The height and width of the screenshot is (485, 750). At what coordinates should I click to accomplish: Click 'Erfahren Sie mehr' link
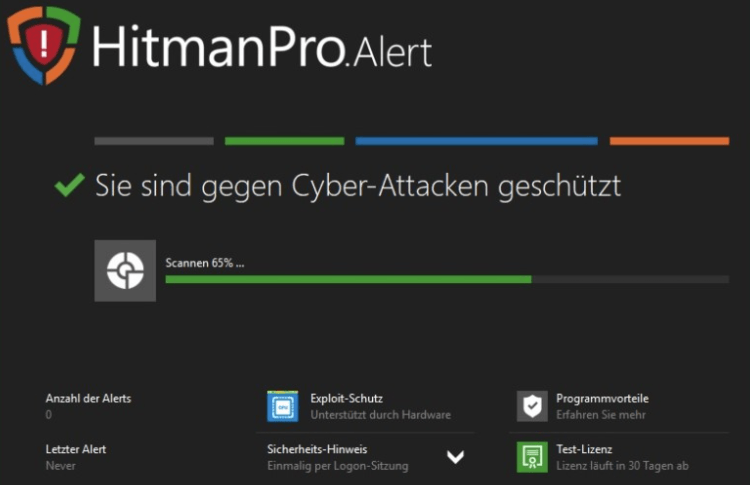[600, 415]
